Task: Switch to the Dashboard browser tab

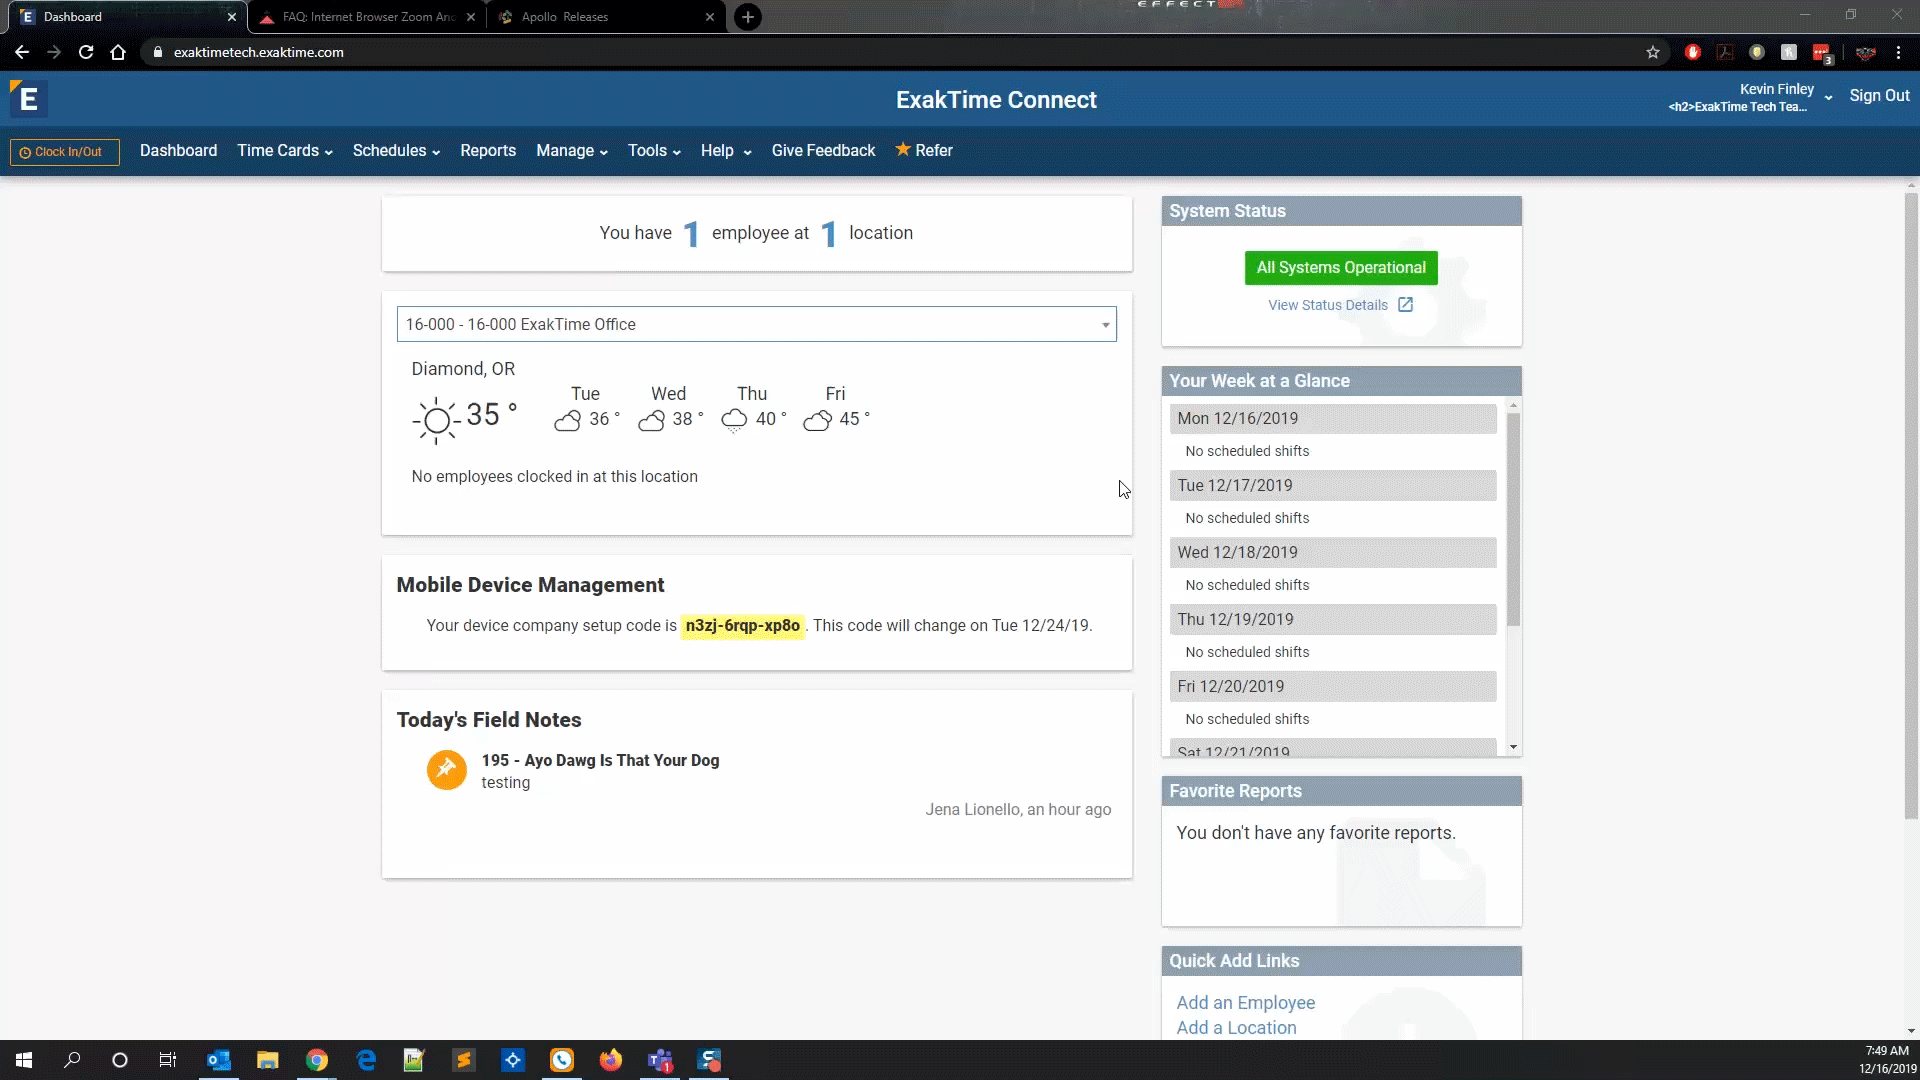Action: tap(125, 17)
